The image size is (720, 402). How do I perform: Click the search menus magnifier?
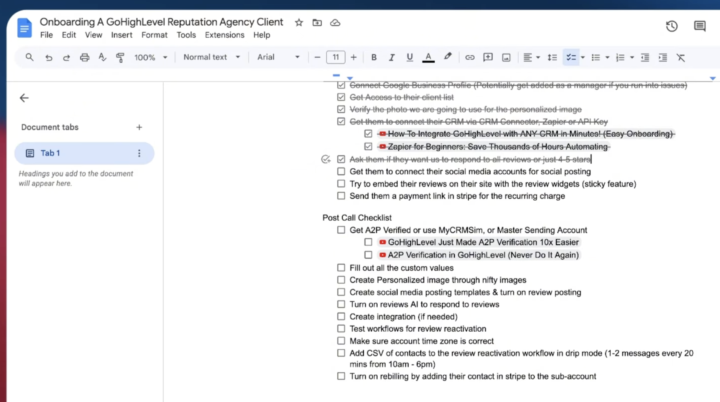pos(29,57)
